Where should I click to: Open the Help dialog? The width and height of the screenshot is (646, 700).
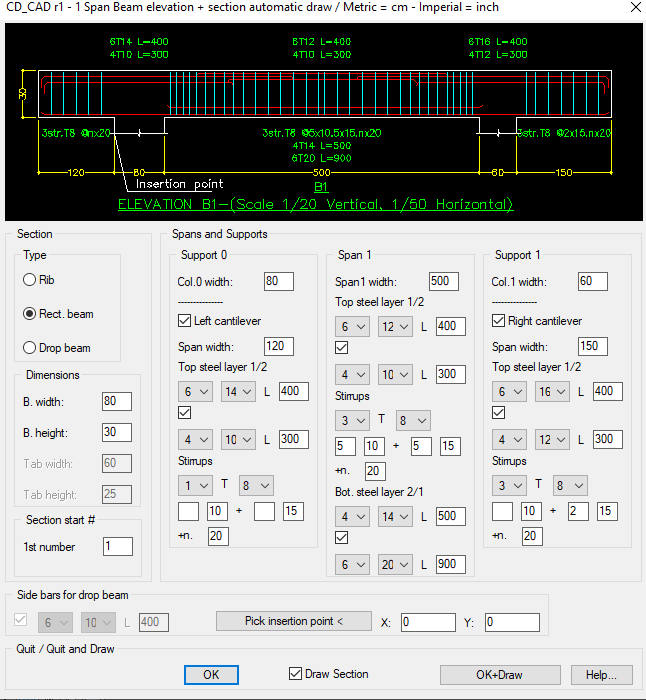coord(601,675)
